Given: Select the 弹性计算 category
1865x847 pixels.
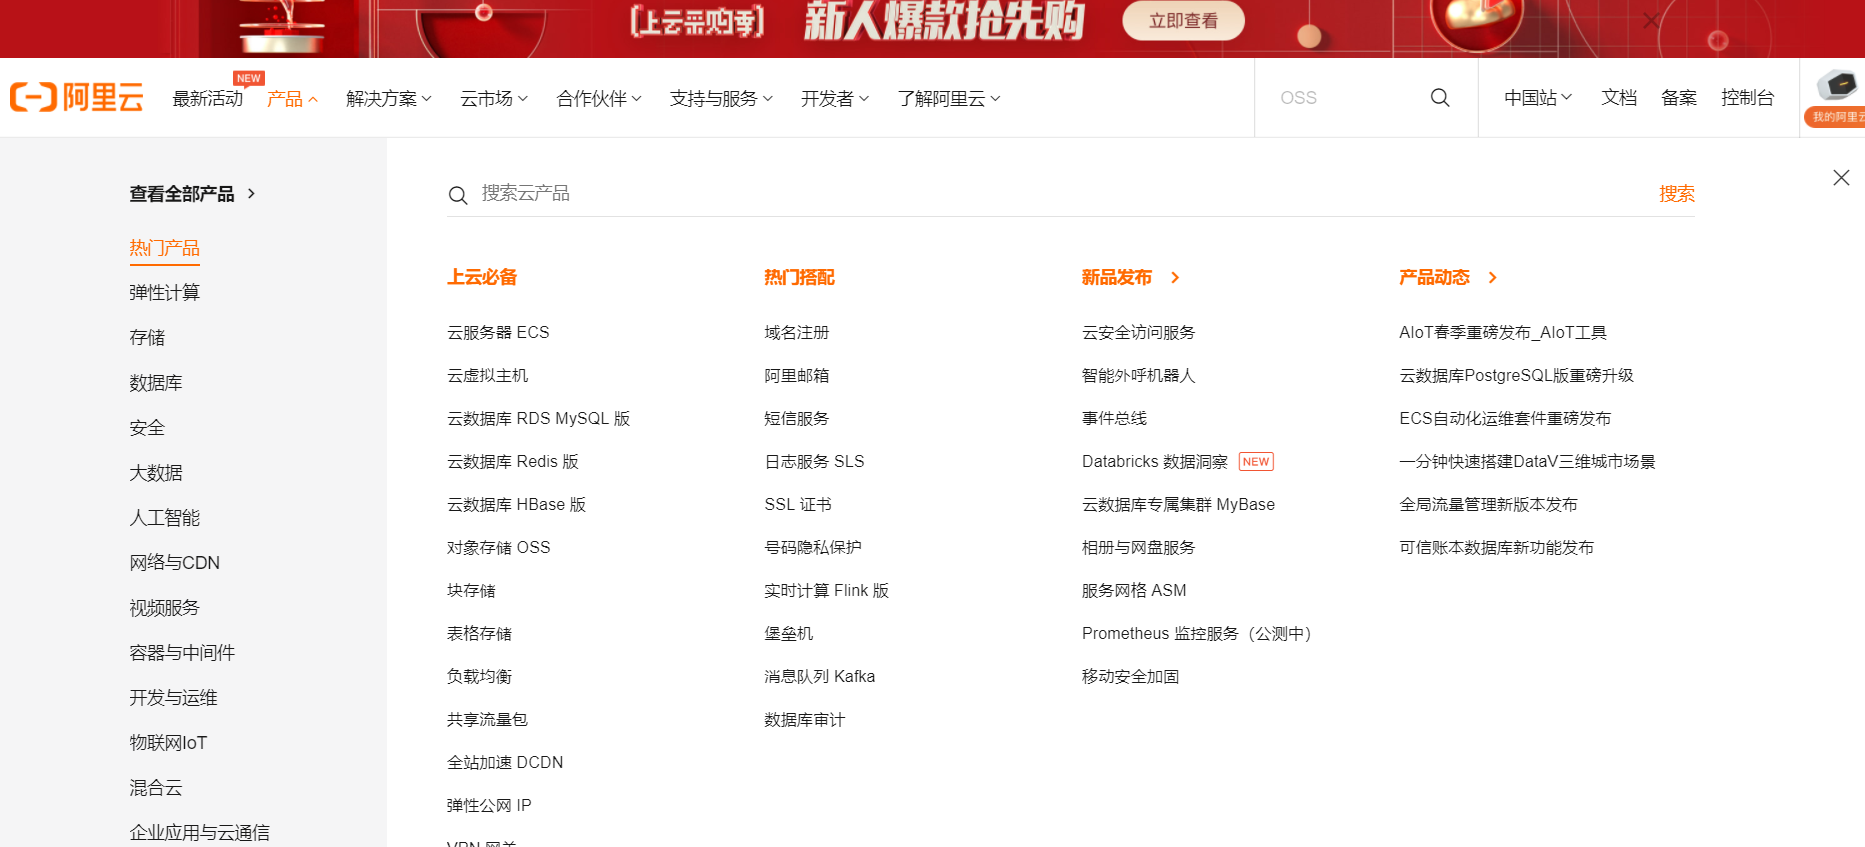Looking at the screenshot, I should (x=165, y=293).
